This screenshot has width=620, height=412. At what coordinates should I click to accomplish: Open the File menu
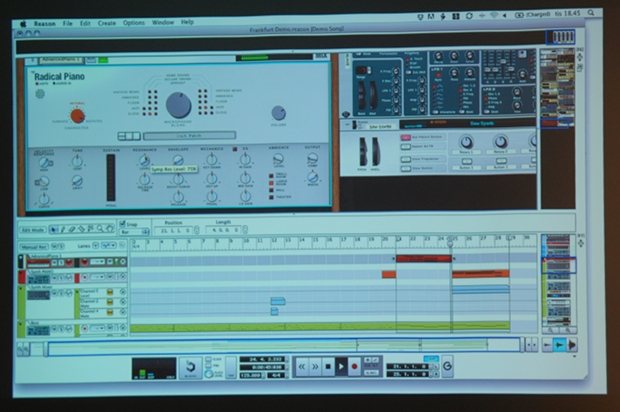68,23
